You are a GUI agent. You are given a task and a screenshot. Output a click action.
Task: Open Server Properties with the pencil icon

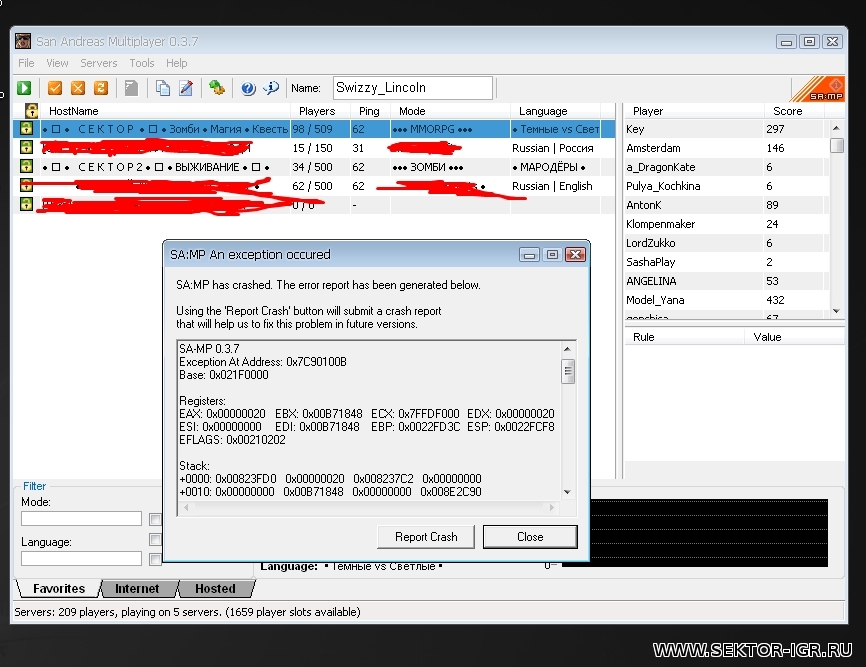pos(186,88)
